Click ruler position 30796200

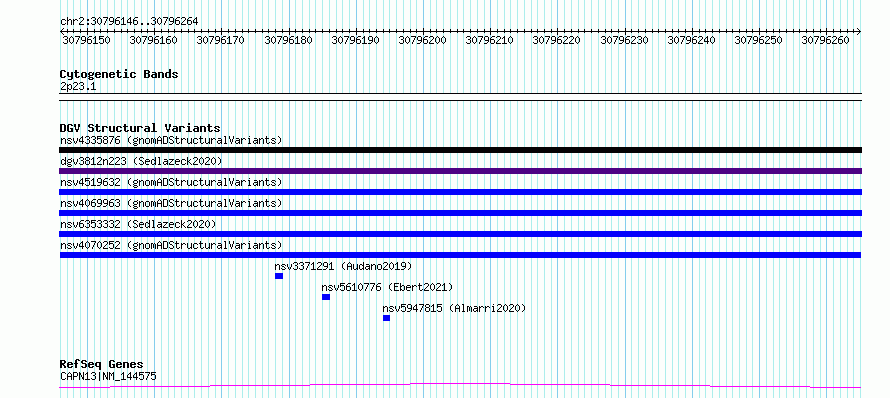422,40
